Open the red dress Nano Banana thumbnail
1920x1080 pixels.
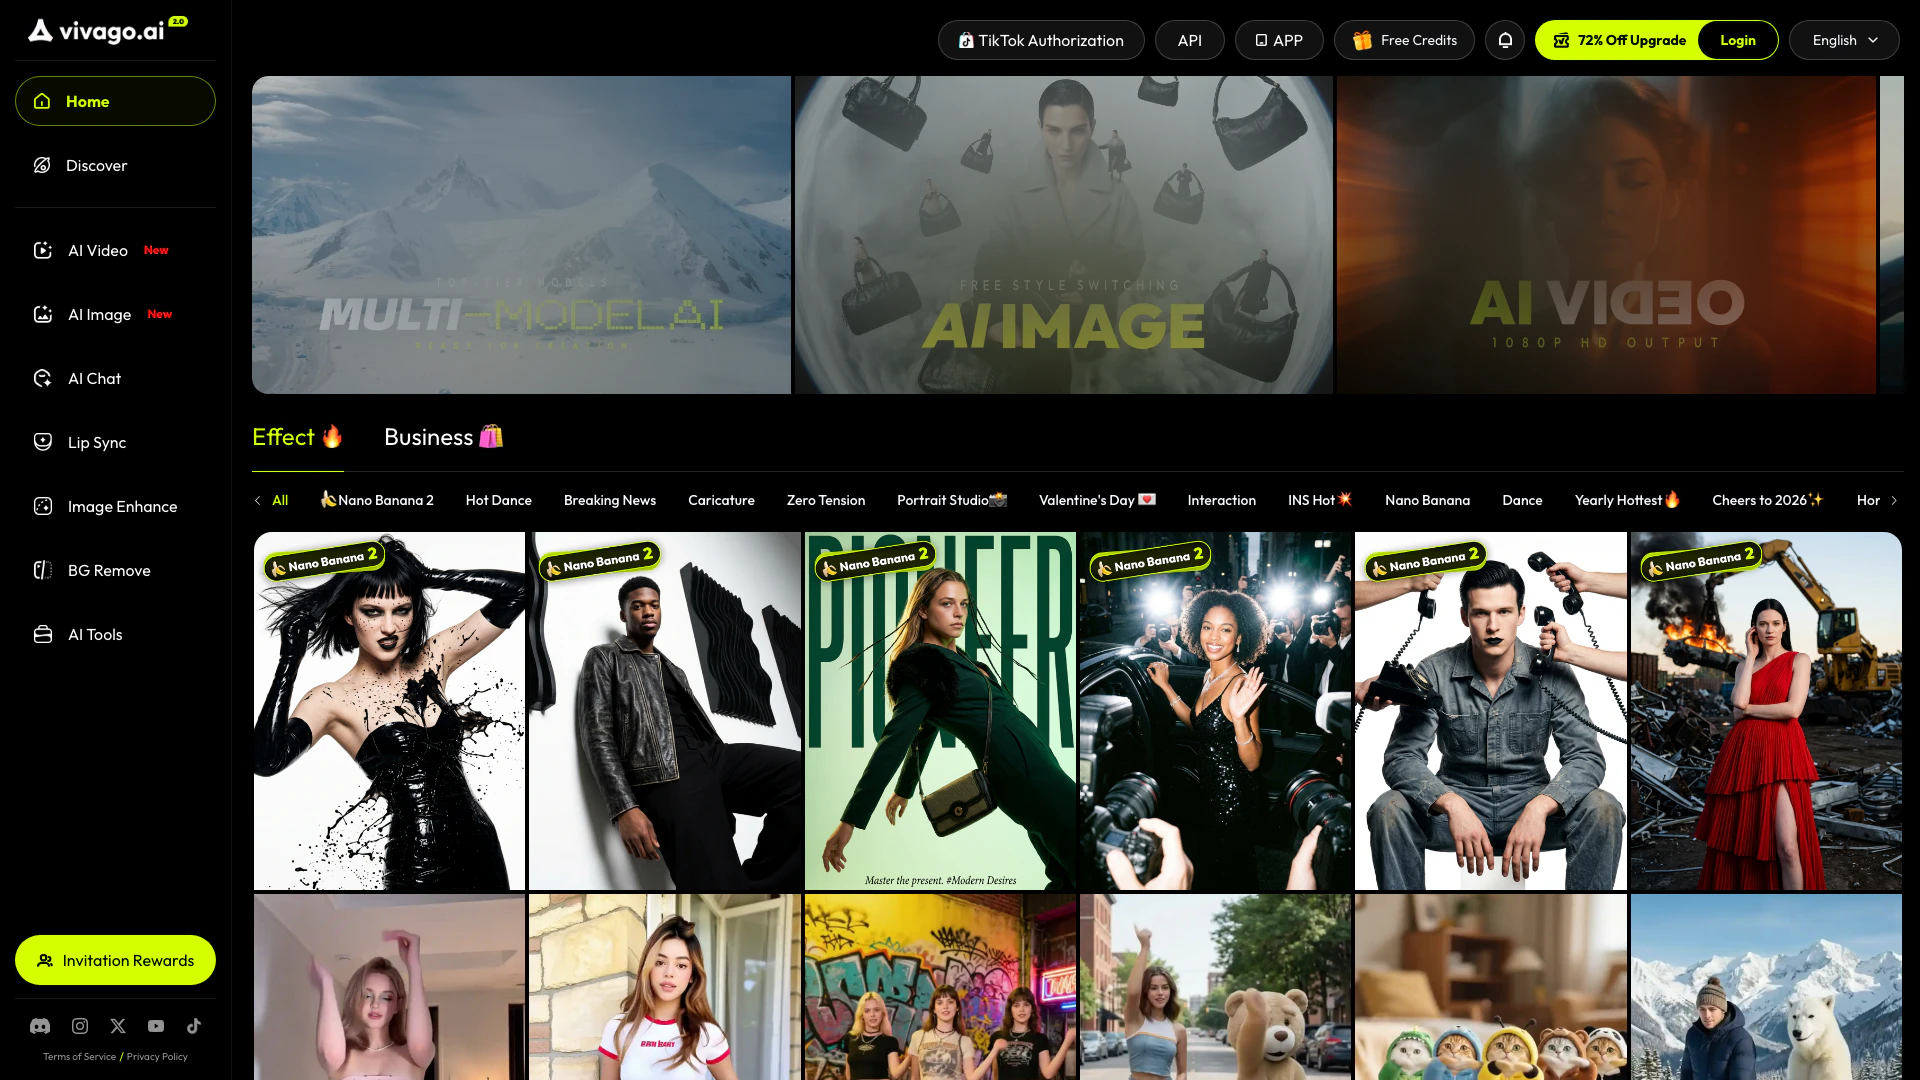(x=1766, y=710)
